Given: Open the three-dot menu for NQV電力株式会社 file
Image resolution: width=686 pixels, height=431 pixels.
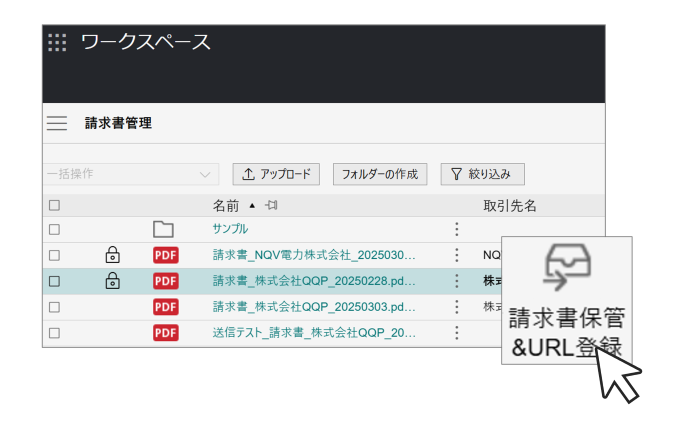Looking at the screenshot, I should (457, 255).
